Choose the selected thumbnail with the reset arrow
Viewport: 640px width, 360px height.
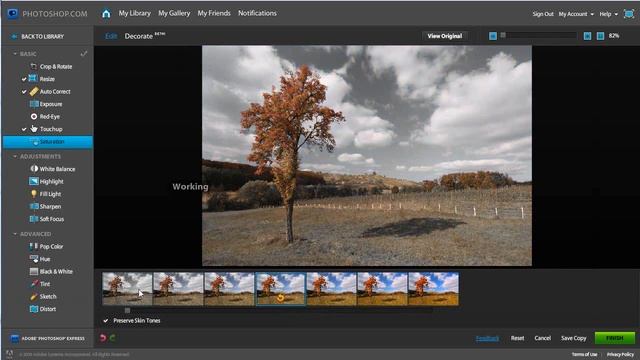click(280, 289)
